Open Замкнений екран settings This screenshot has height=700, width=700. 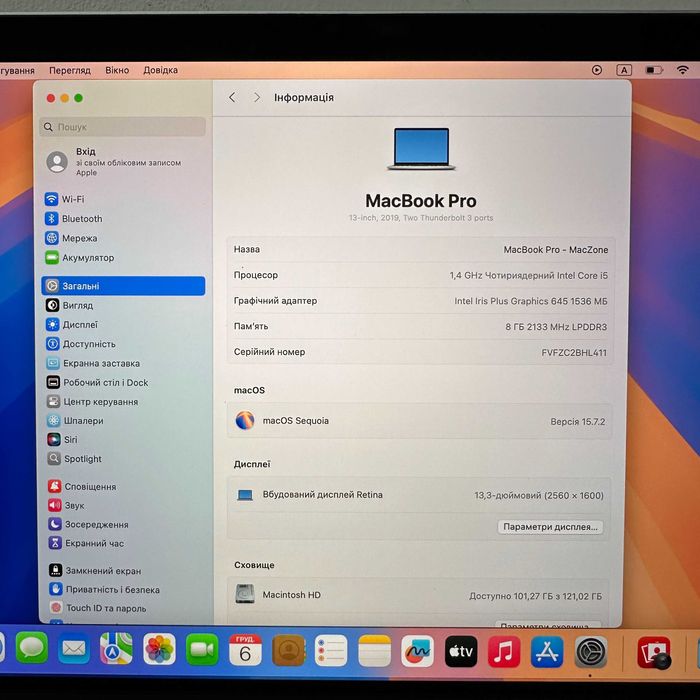pos(95,571)
